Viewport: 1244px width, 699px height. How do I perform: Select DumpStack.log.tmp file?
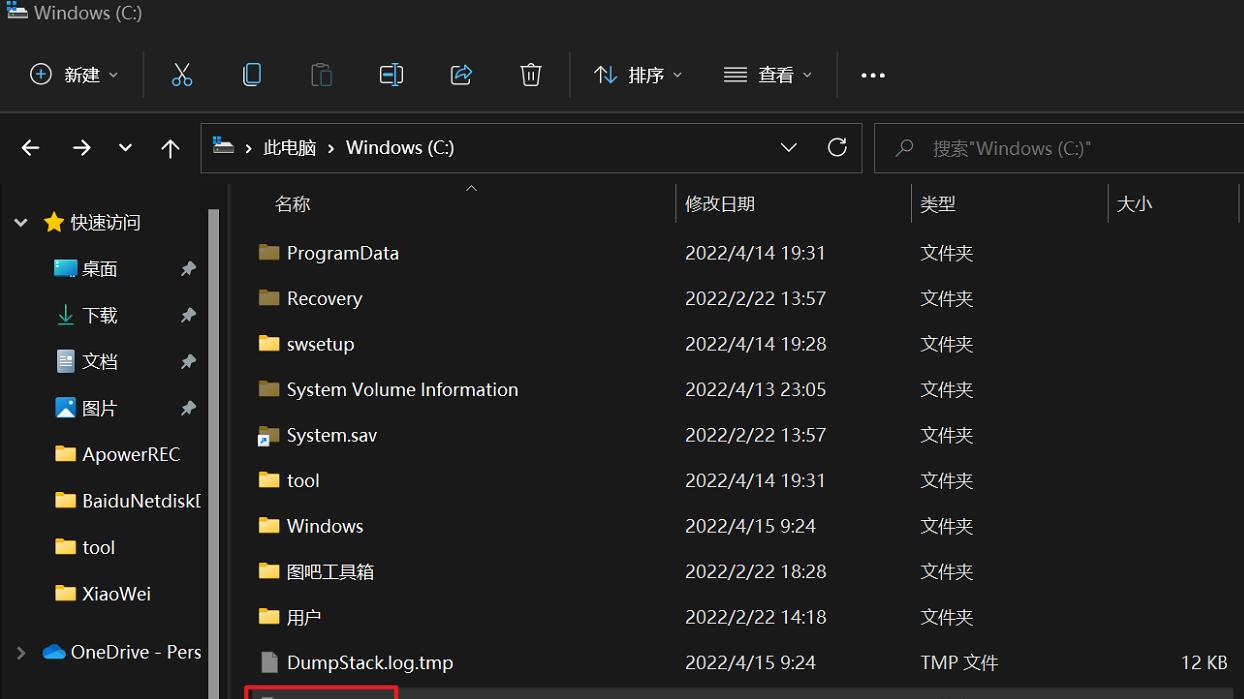click(x=370, y=663)
